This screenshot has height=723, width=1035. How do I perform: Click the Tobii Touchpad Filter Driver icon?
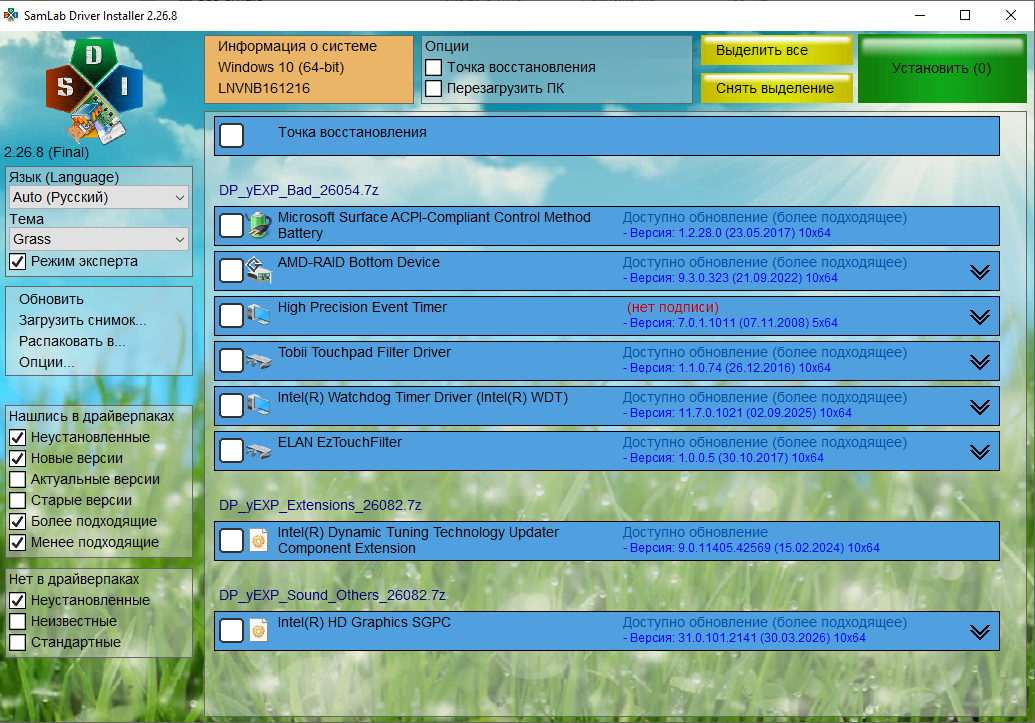click(259, 361)
